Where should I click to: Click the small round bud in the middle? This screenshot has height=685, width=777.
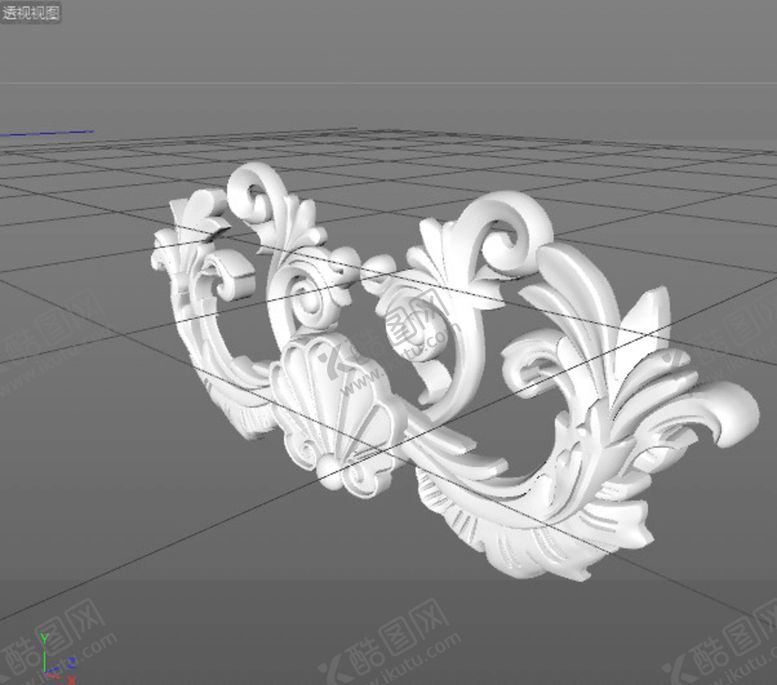(379, 269)
